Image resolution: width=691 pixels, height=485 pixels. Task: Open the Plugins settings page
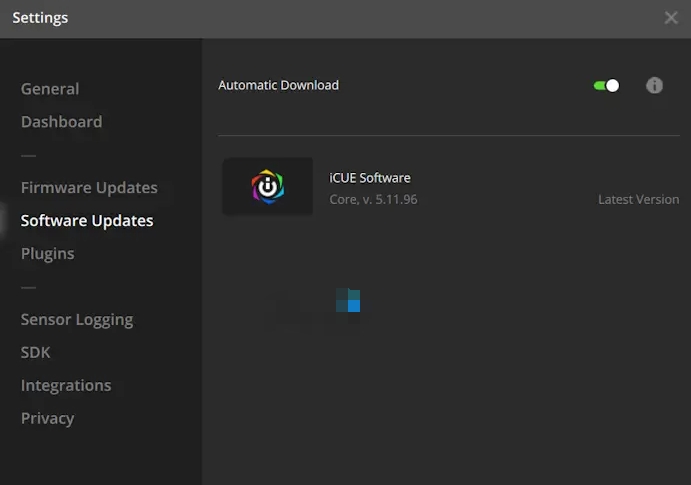click(48, 254)
